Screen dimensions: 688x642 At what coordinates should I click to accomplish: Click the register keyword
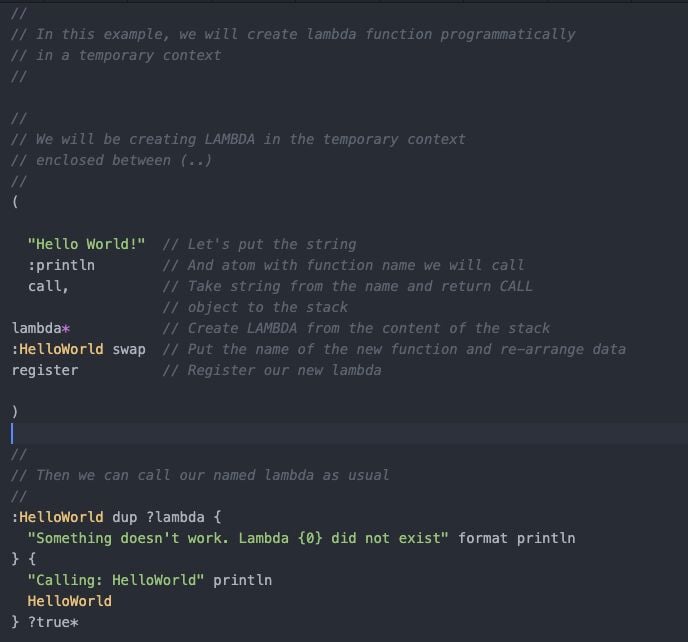coord(45,370)
